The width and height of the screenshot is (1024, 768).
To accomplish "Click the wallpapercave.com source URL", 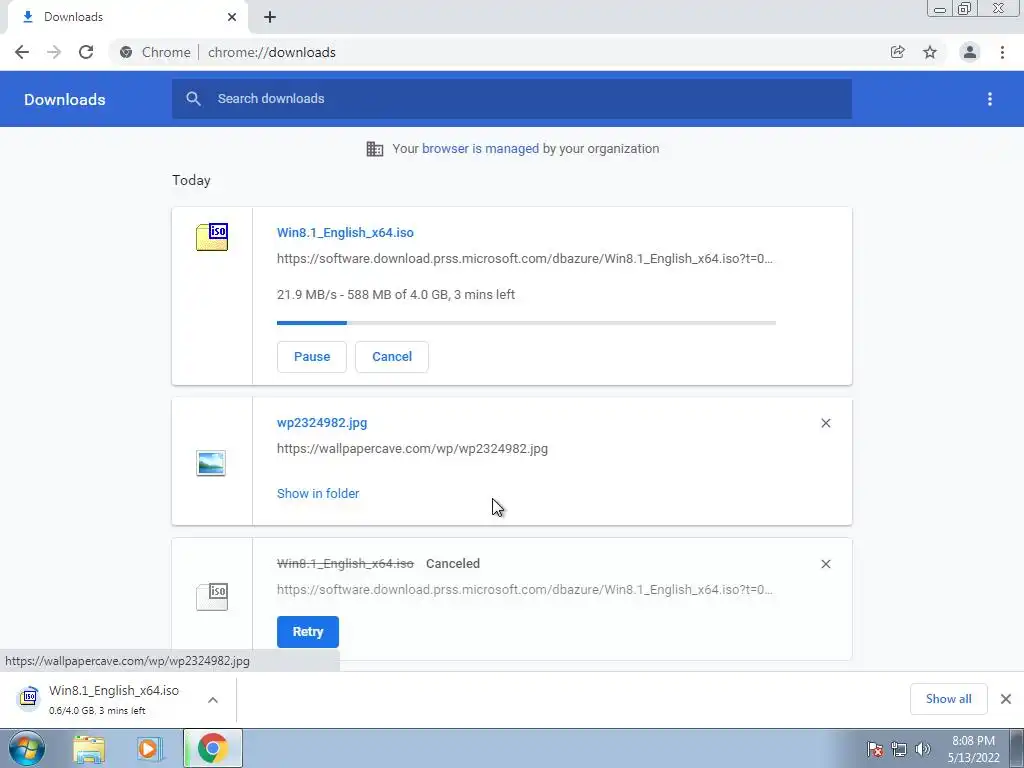I will coord(412,449).
